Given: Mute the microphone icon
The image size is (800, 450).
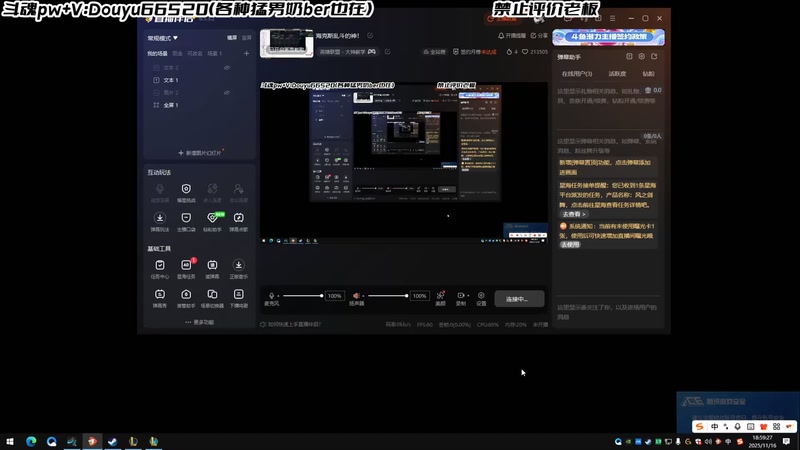Looking at the screenshot, I should [271, 295].
